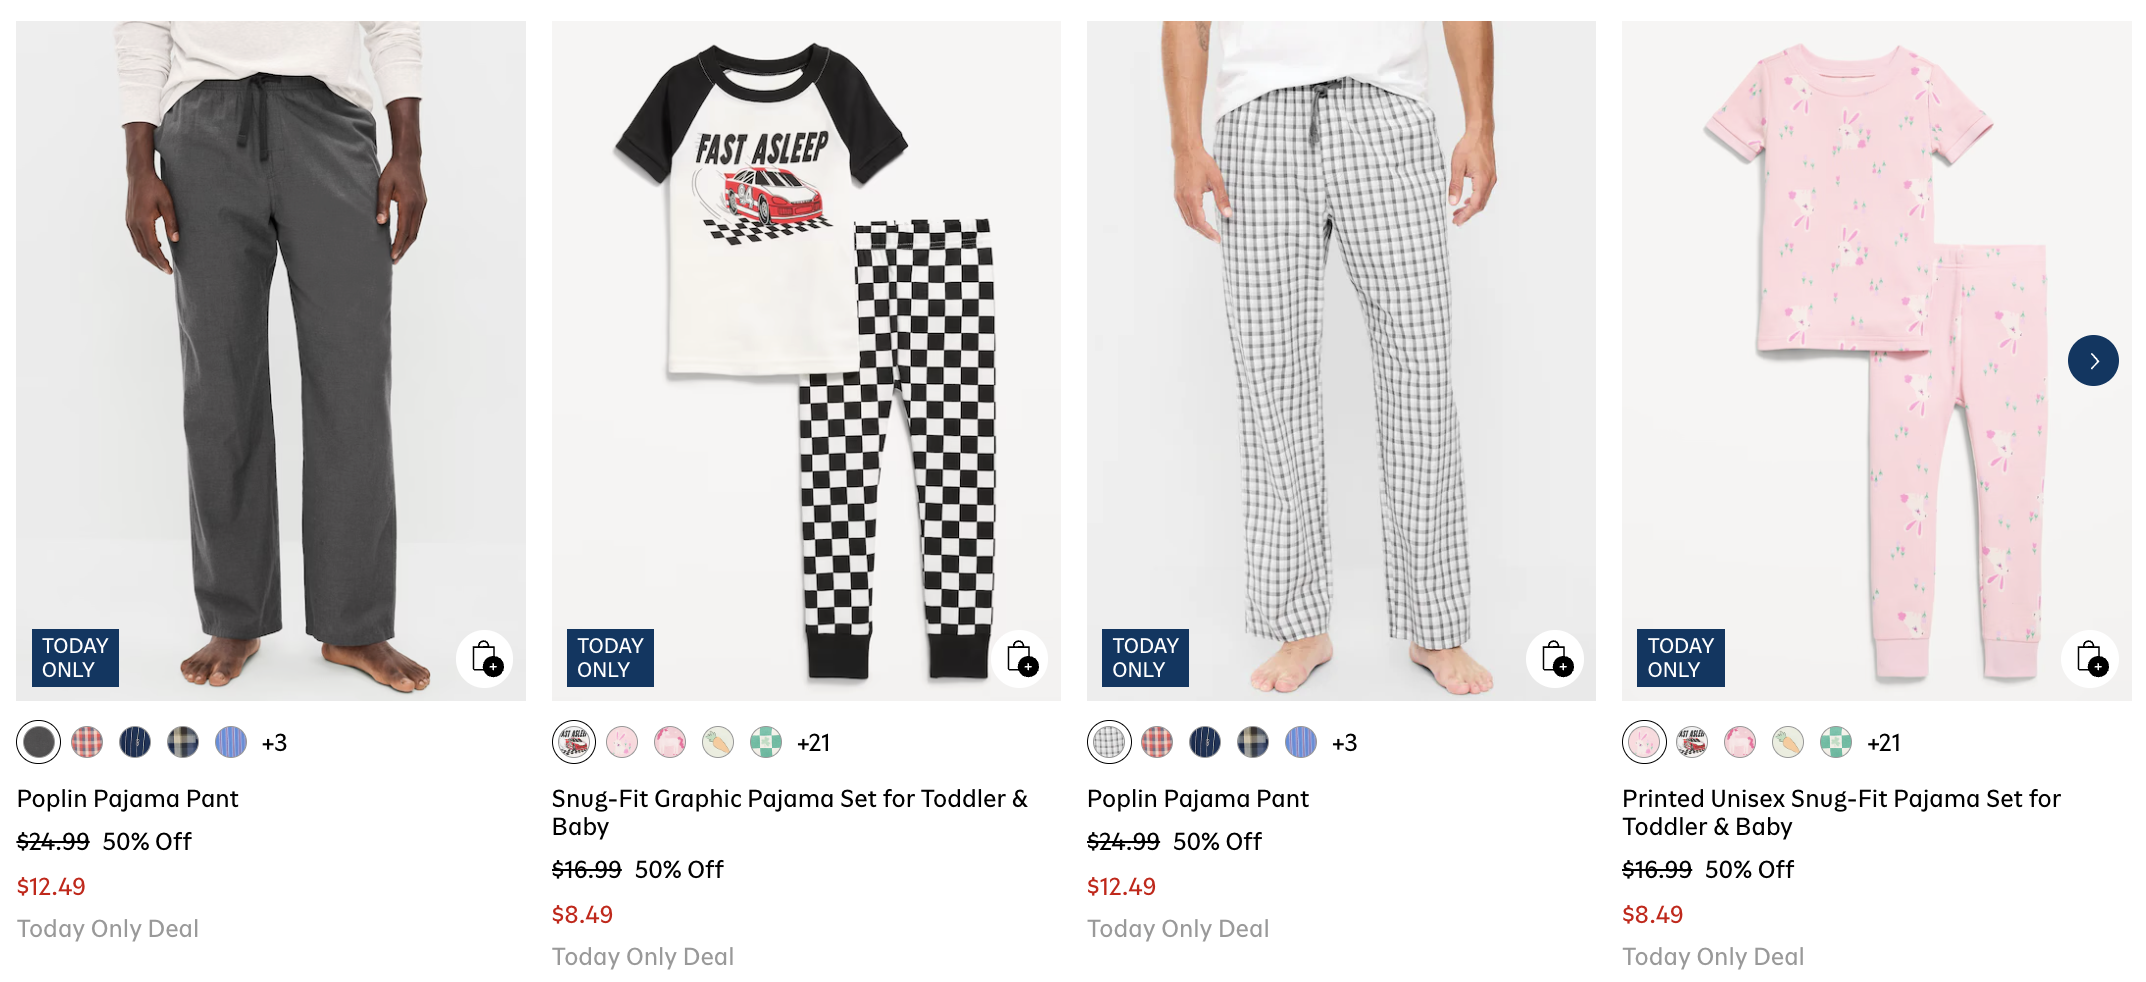Choose solid navy swatch under gray Poplin Pant

pyautogui.click(x=135, y=742)
